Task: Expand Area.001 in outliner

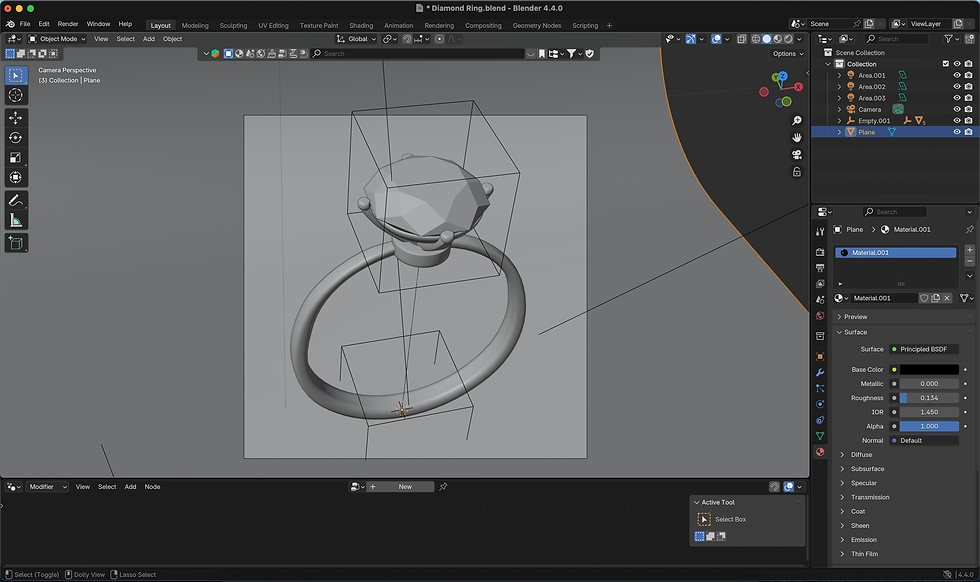Action: click(839, 75)
